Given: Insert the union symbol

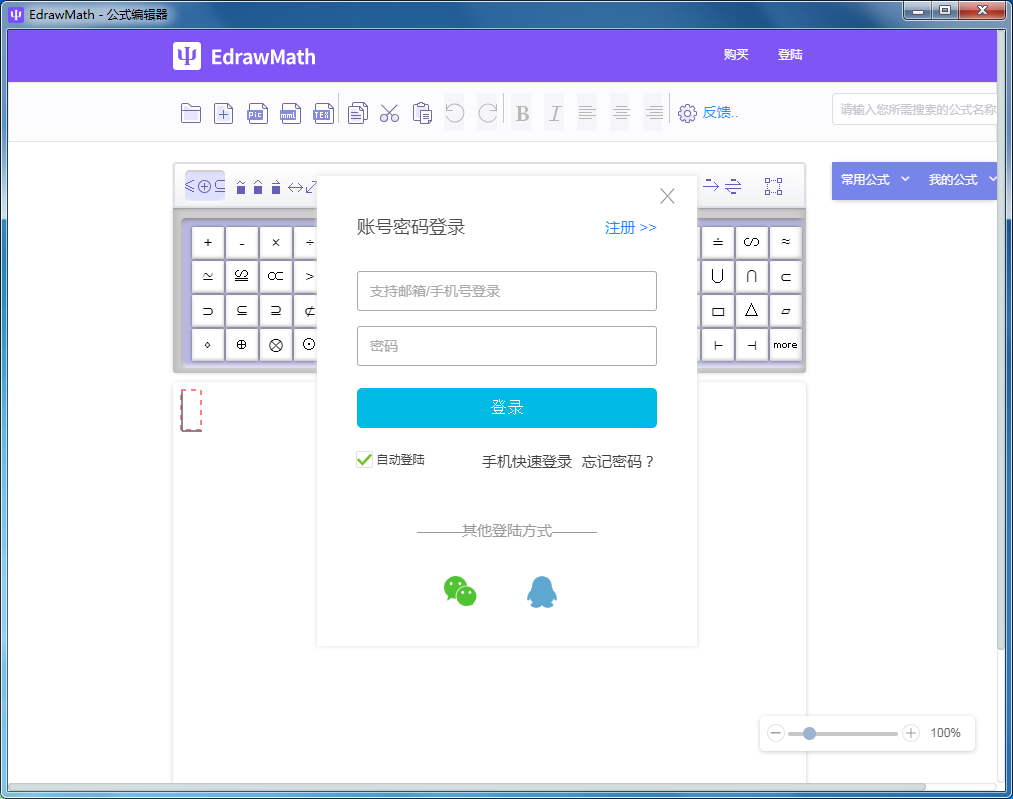Looking at the screenshot, I should (x=717, y=276).
